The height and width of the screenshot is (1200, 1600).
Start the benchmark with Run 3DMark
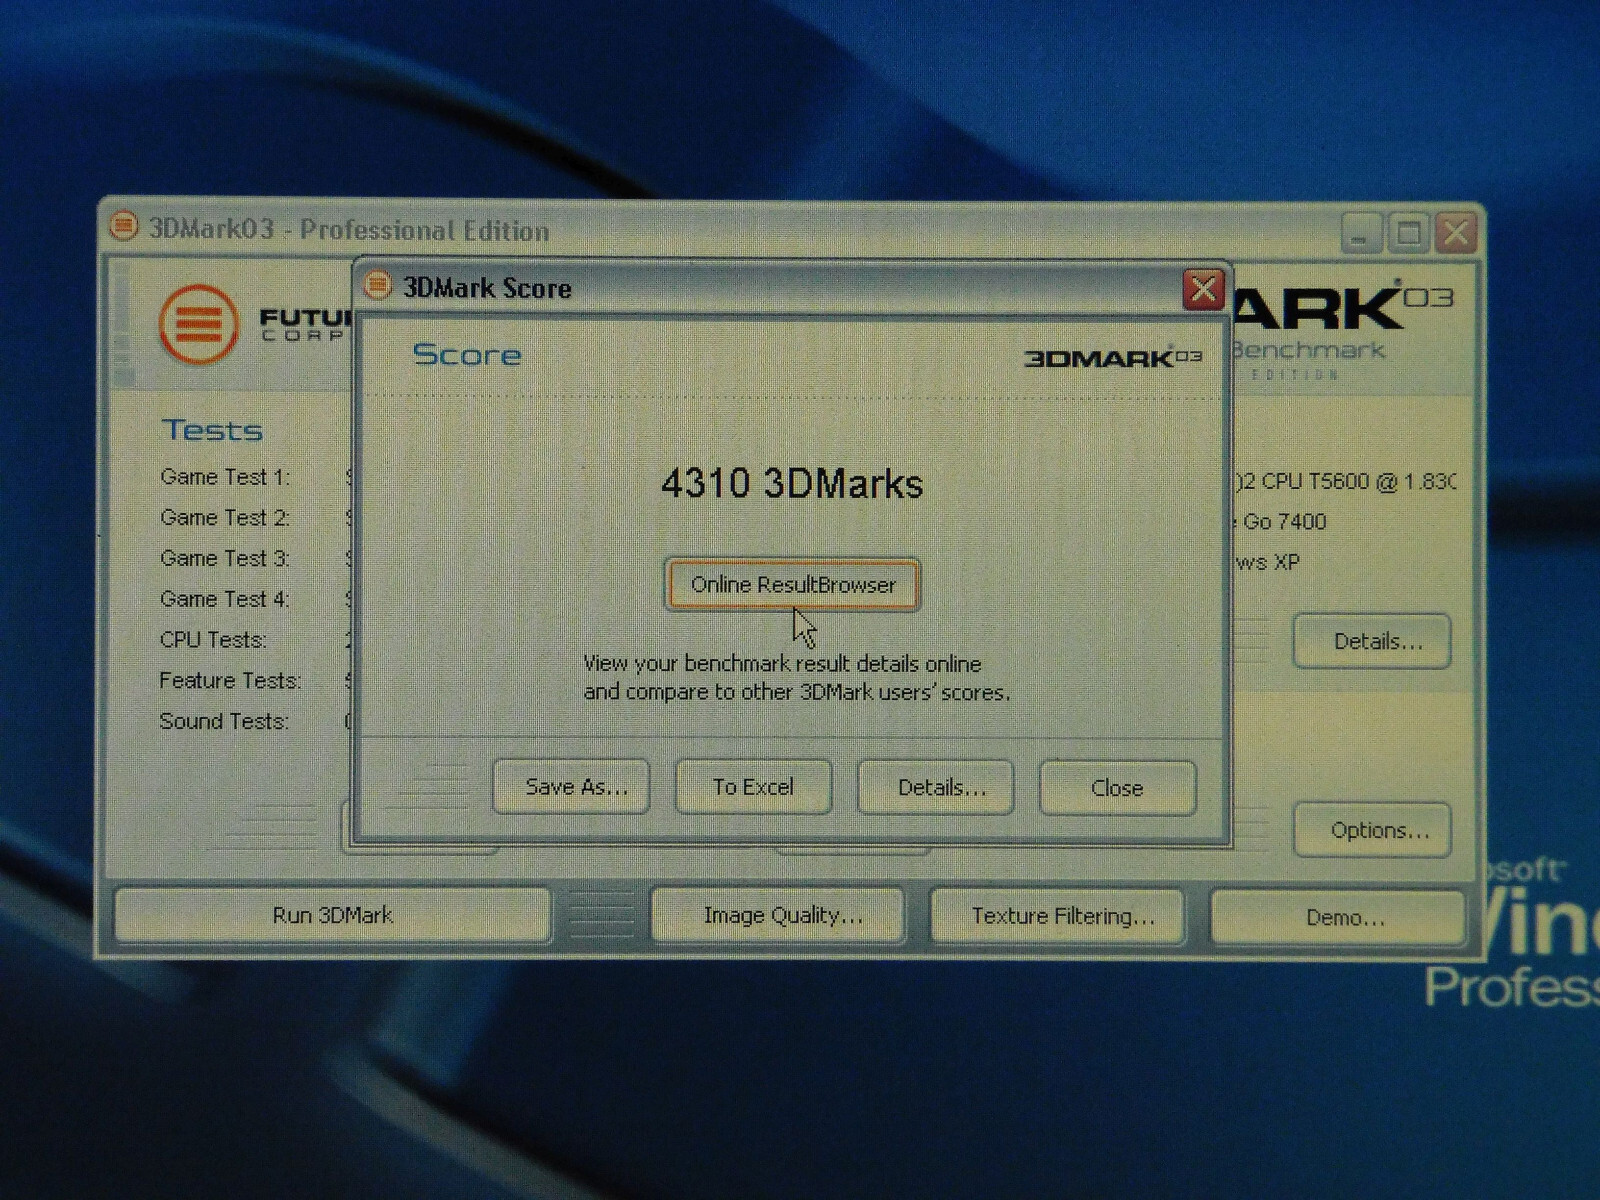333,915
